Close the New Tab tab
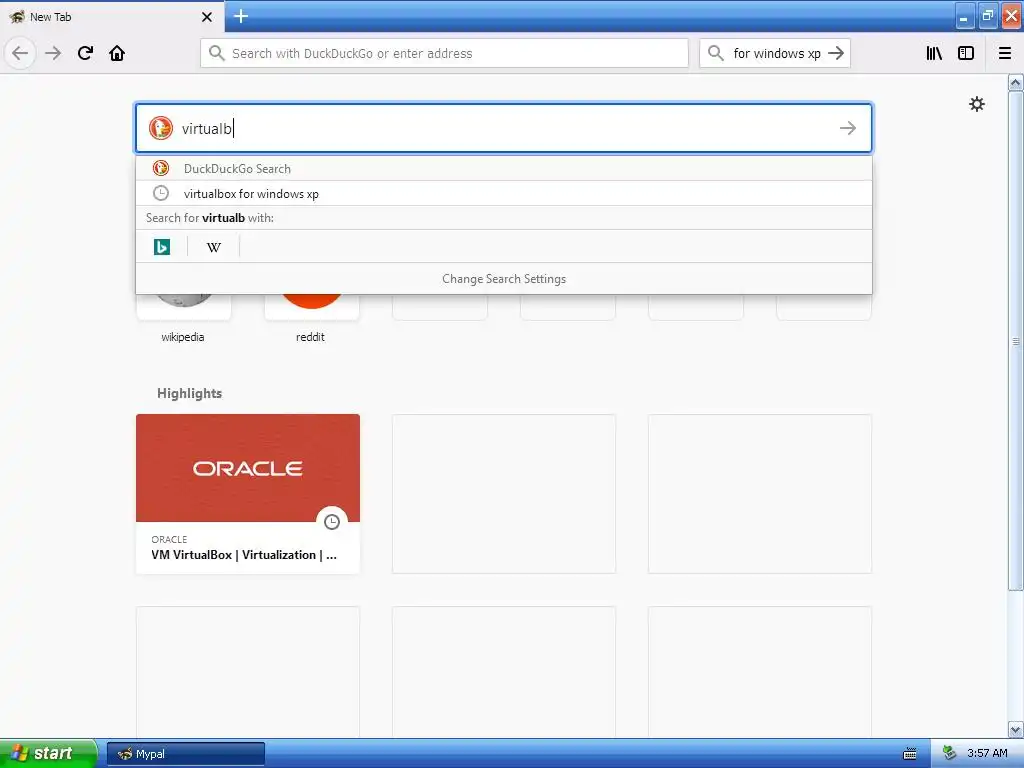The image size is (1024, 768). [x=207, y=17]
